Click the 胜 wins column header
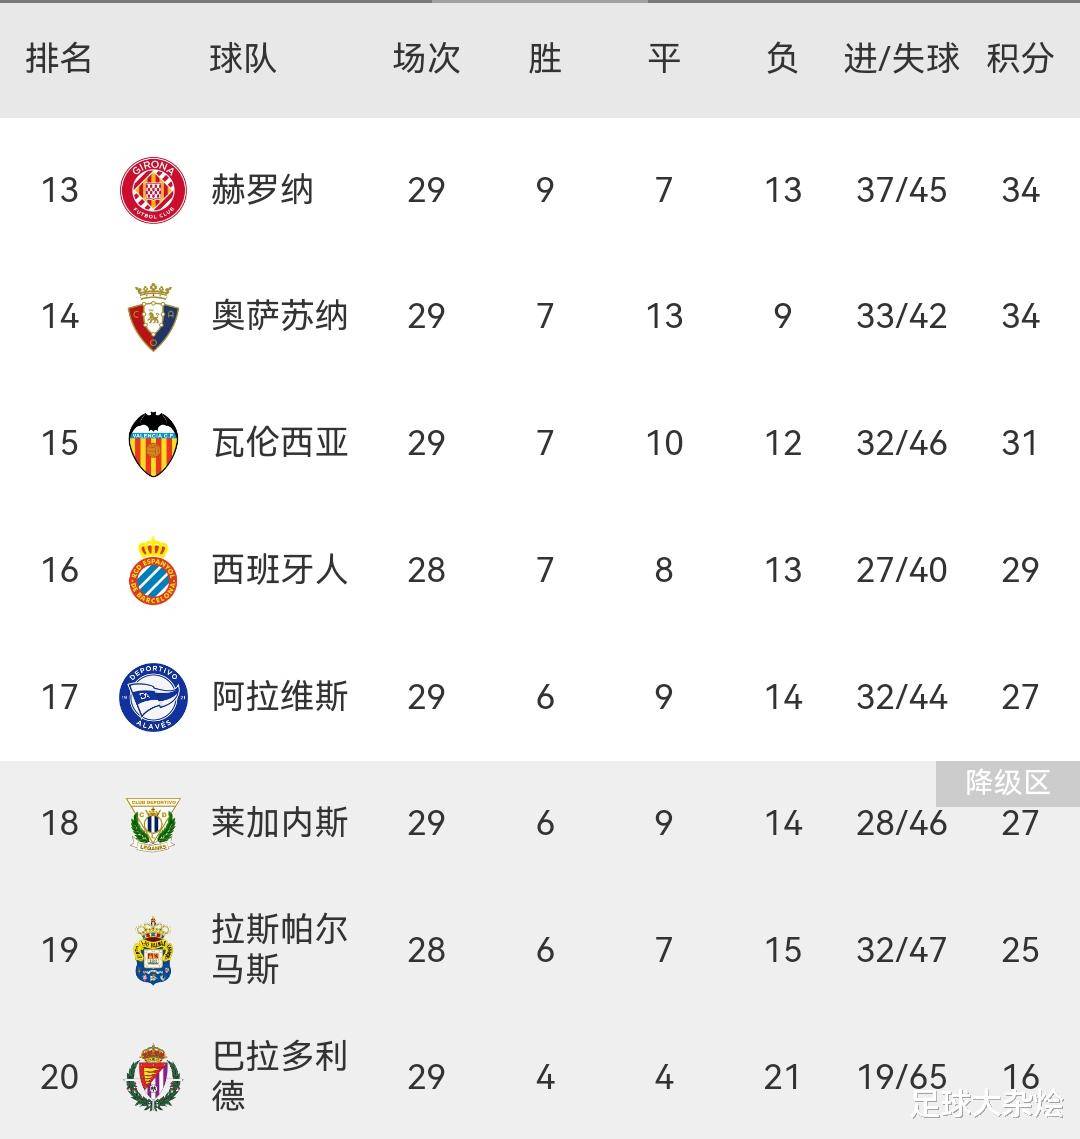 point(544,59)
